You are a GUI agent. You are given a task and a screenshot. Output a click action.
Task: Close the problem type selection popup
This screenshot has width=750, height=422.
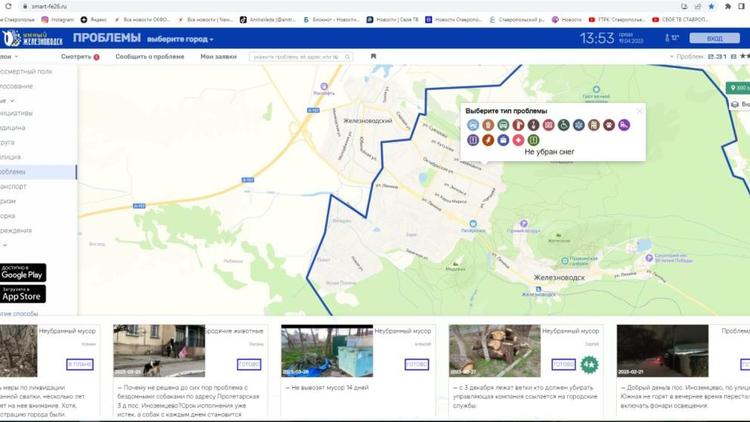[x=640, y=111]
